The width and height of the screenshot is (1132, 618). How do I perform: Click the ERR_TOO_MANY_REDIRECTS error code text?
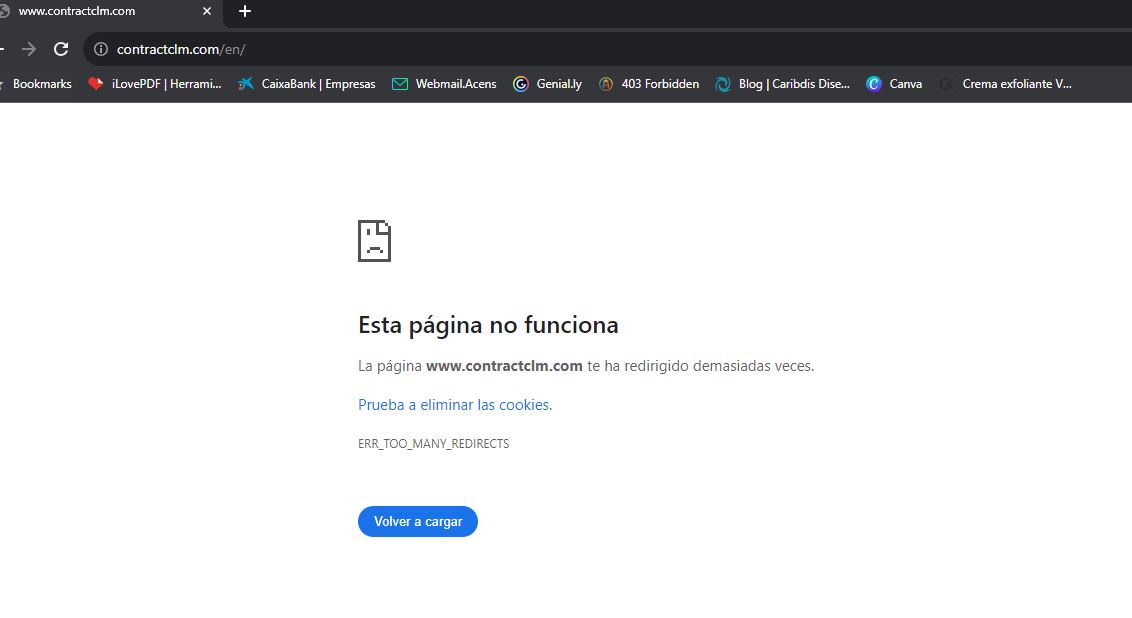pyautogui.click(x=433, y=443)
